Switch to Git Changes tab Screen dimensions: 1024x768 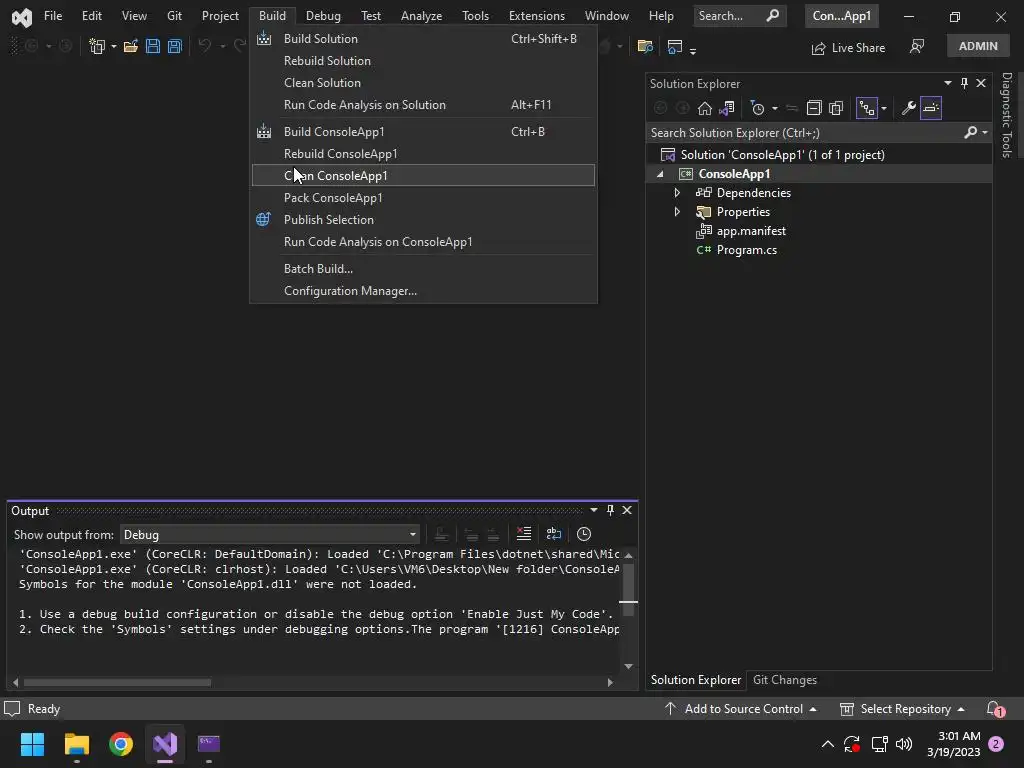click(784, 680)
